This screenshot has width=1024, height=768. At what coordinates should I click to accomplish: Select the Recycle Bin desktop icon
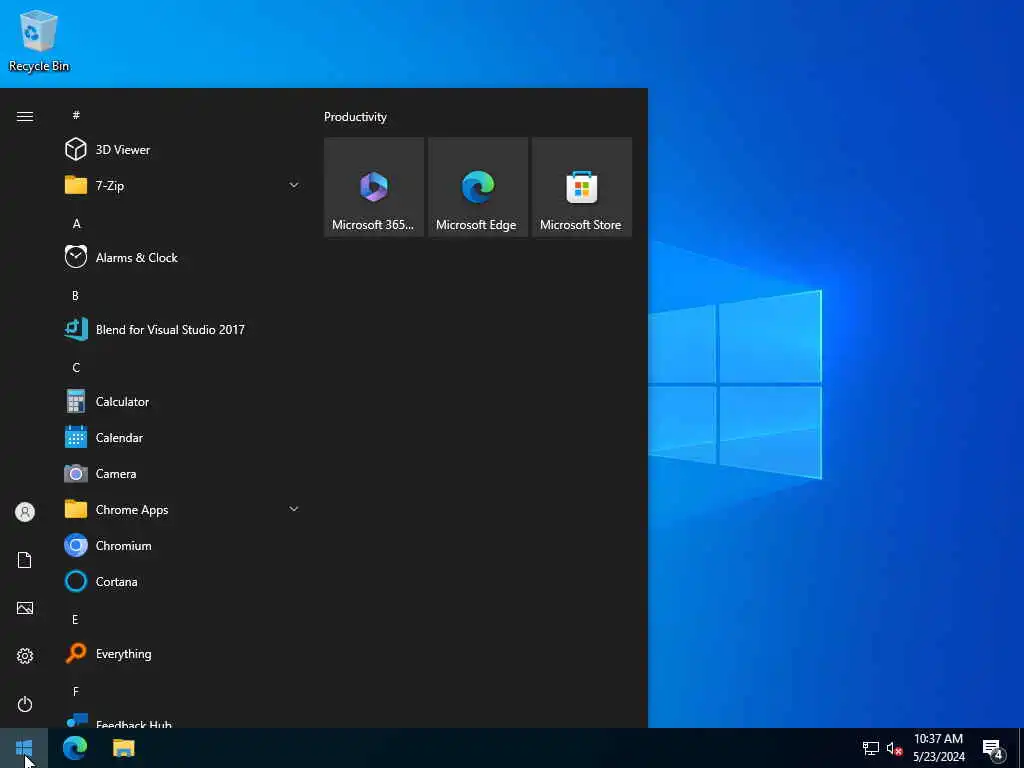39,40
